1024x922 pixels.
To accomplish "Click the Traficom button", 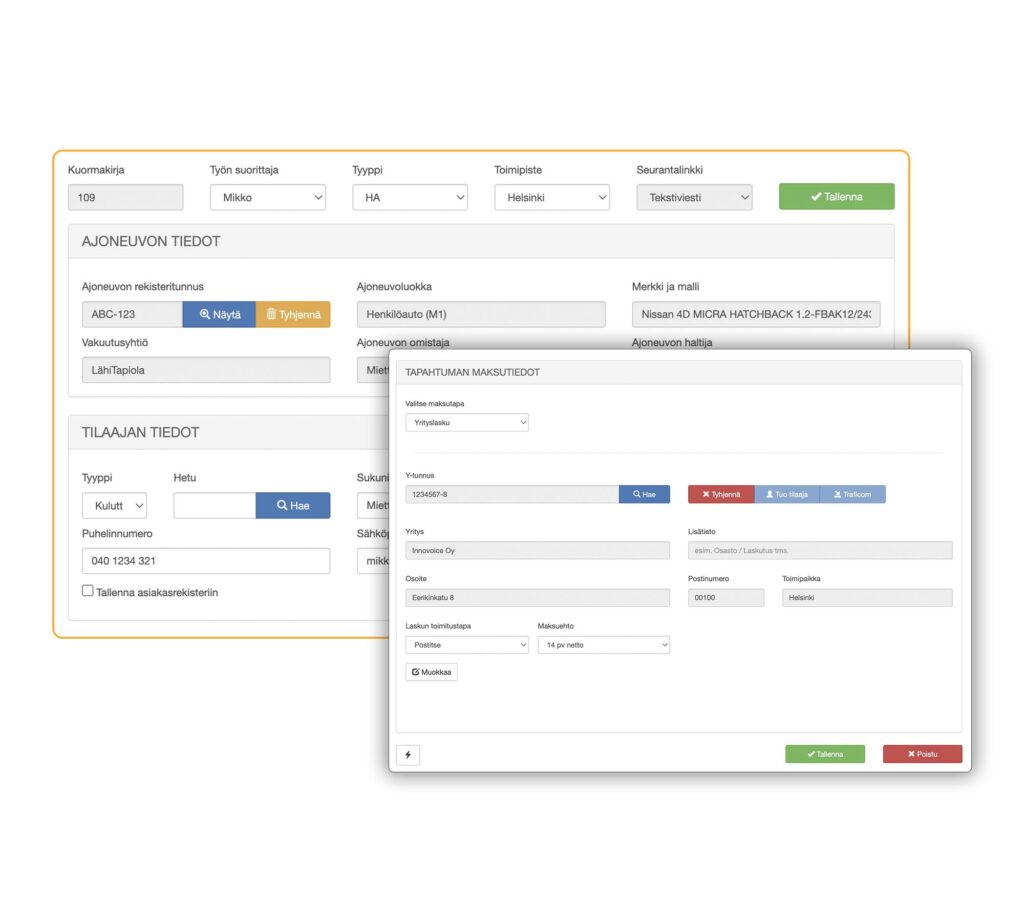I will (x=853, y=494).
